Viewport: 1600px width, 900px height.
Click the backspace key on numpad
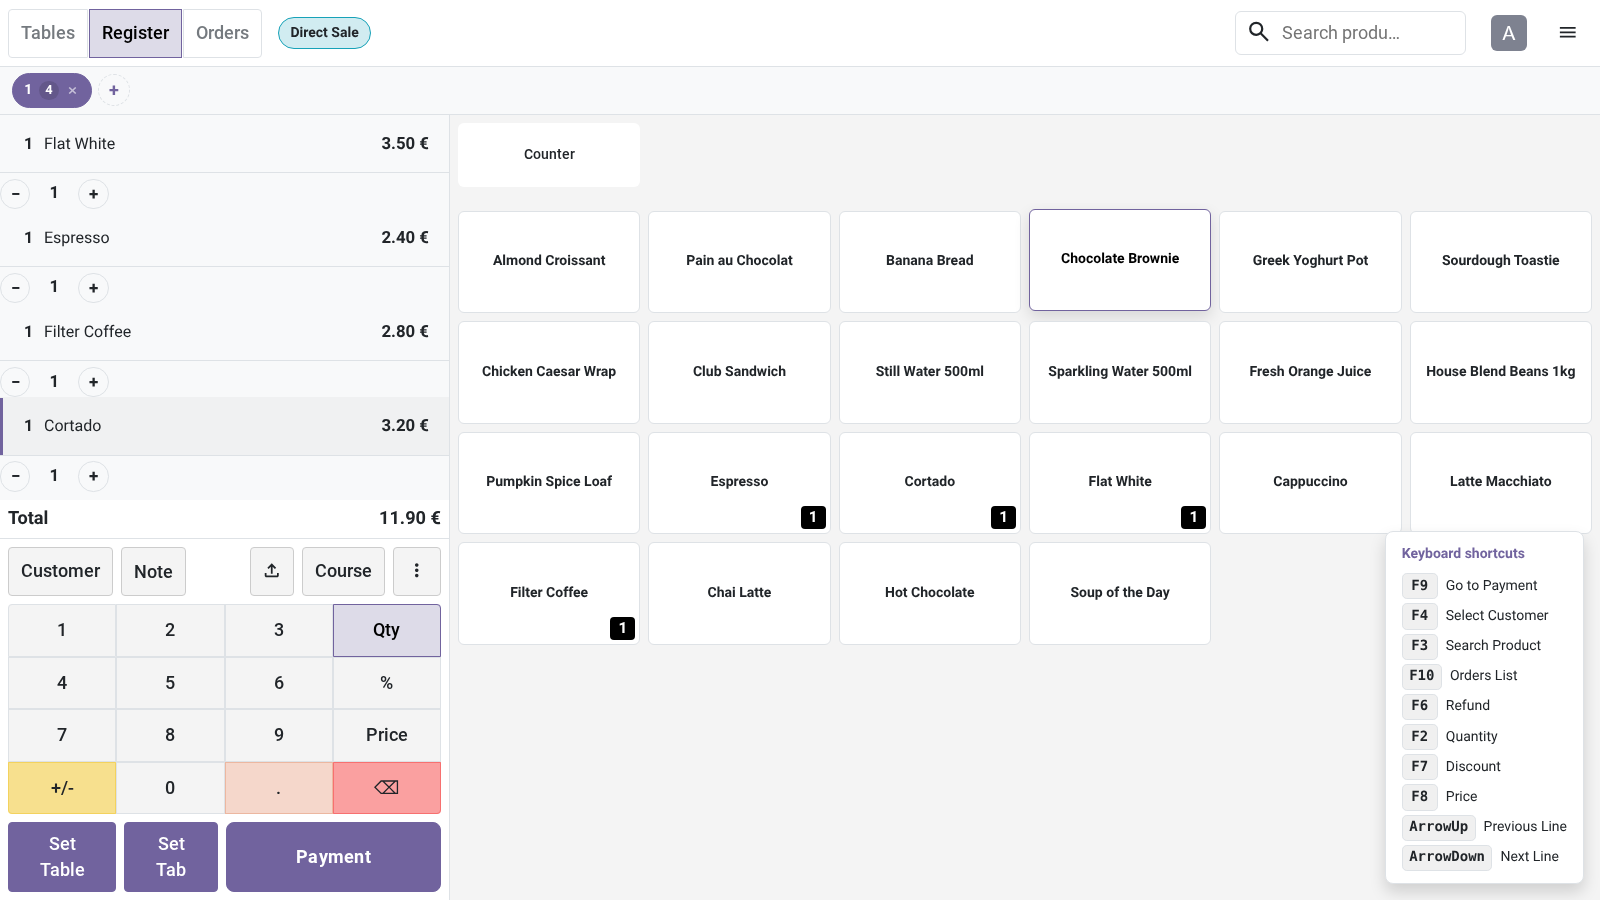(387, 788)
